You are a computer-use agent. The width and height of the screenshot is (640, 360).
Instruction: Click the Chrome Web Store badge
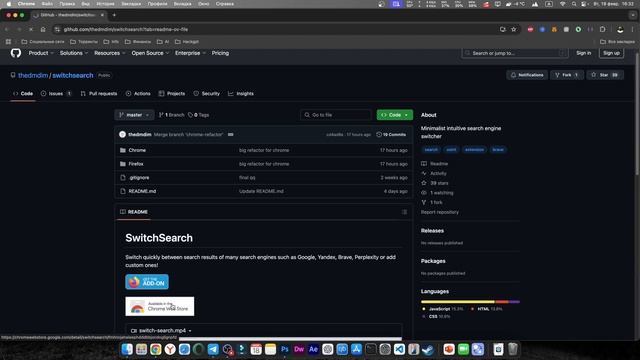click(160, 307)
